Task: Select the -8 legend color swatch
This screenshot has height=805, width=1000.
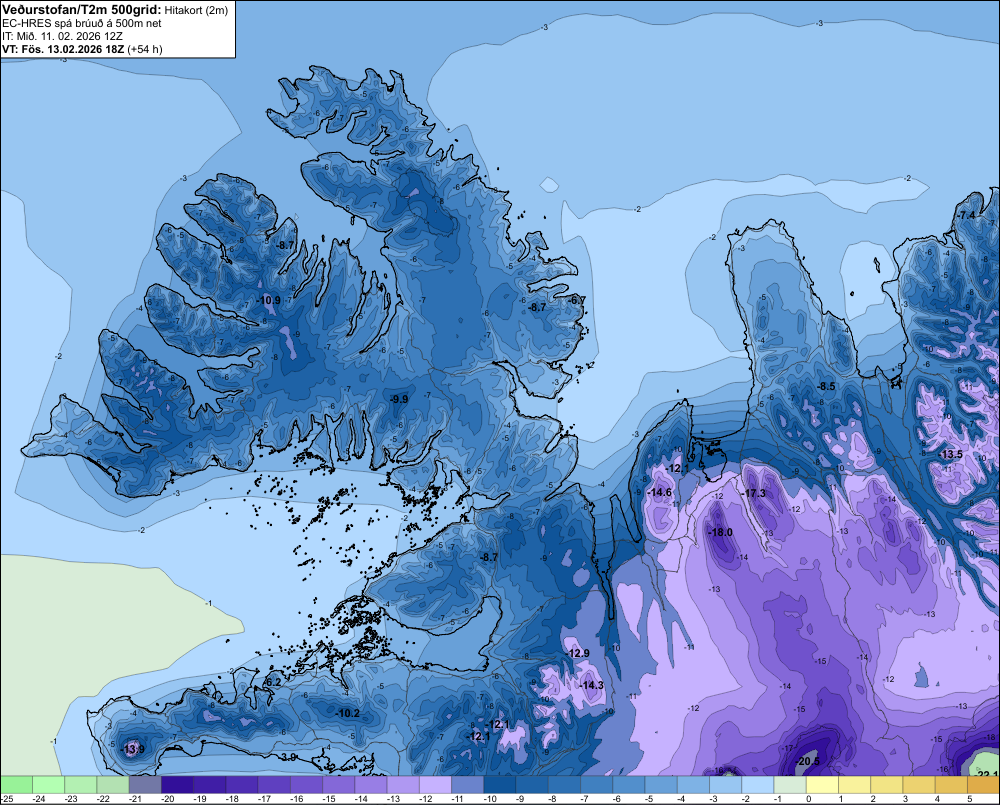Action: [x=564, y=785]
